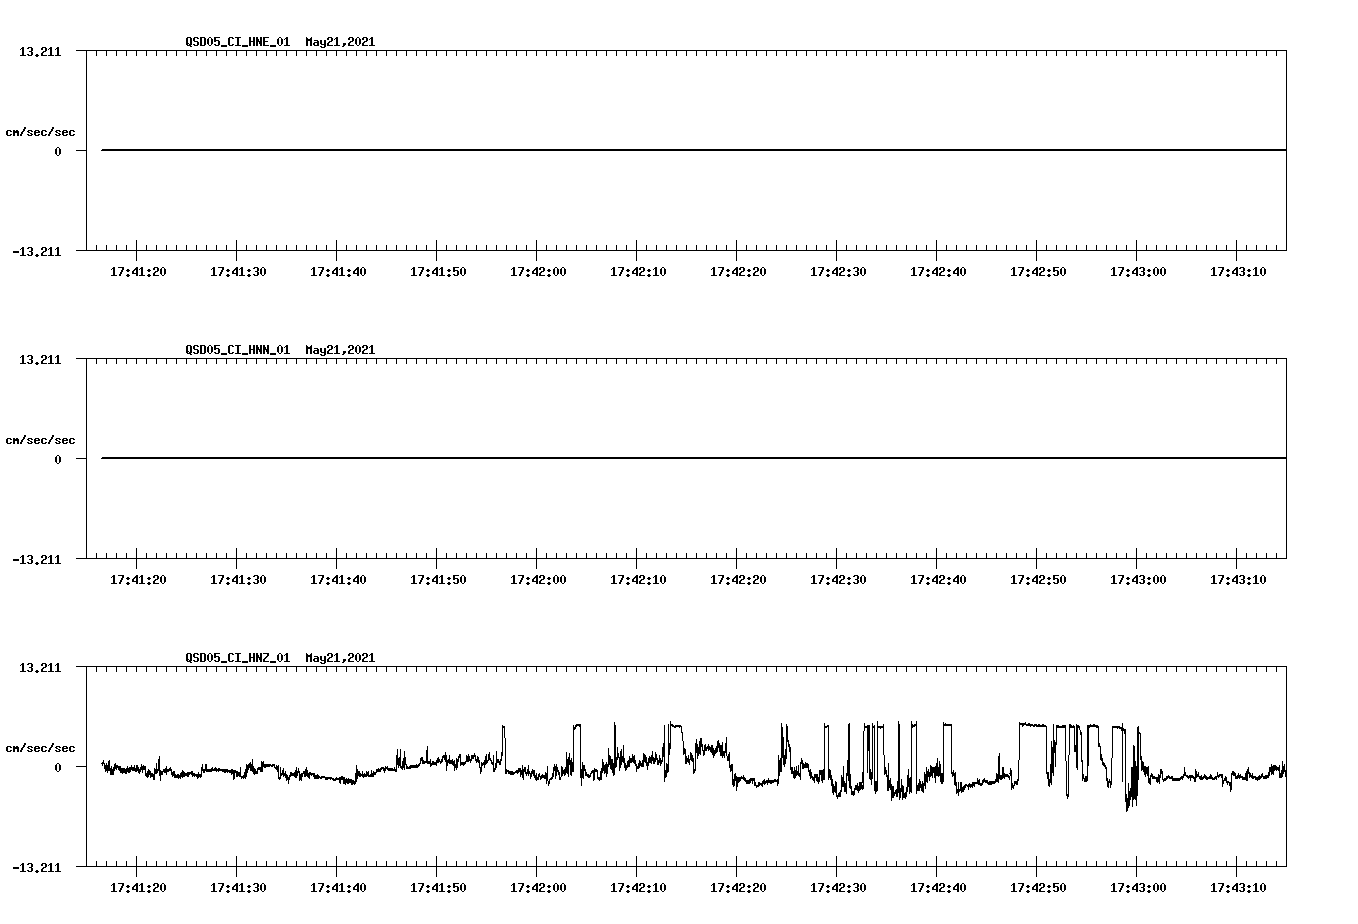This screenshot has width=1358, height=924.
Task: Select the QSD05_CI_HNE_01 channel label
Action: click(239, 43)
